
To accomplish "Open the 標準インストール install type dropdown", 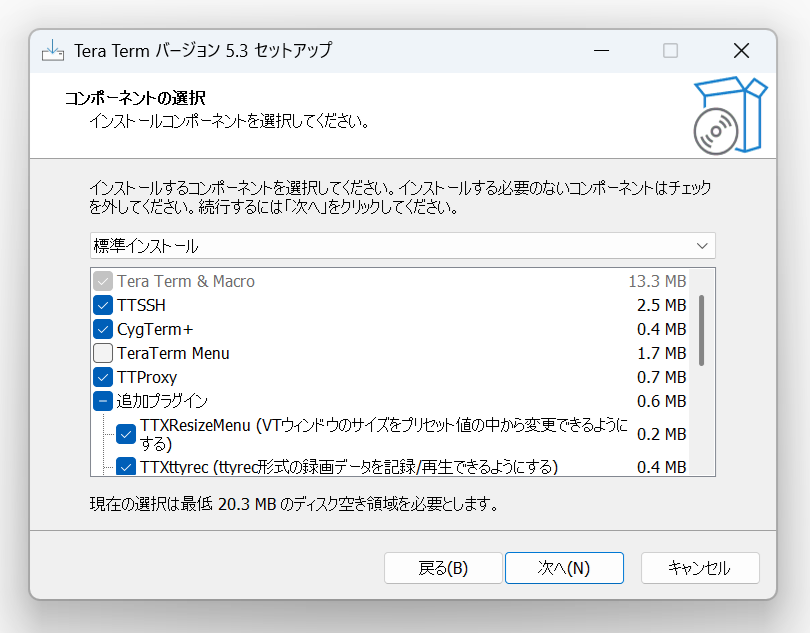I will [x=402, y=245].
